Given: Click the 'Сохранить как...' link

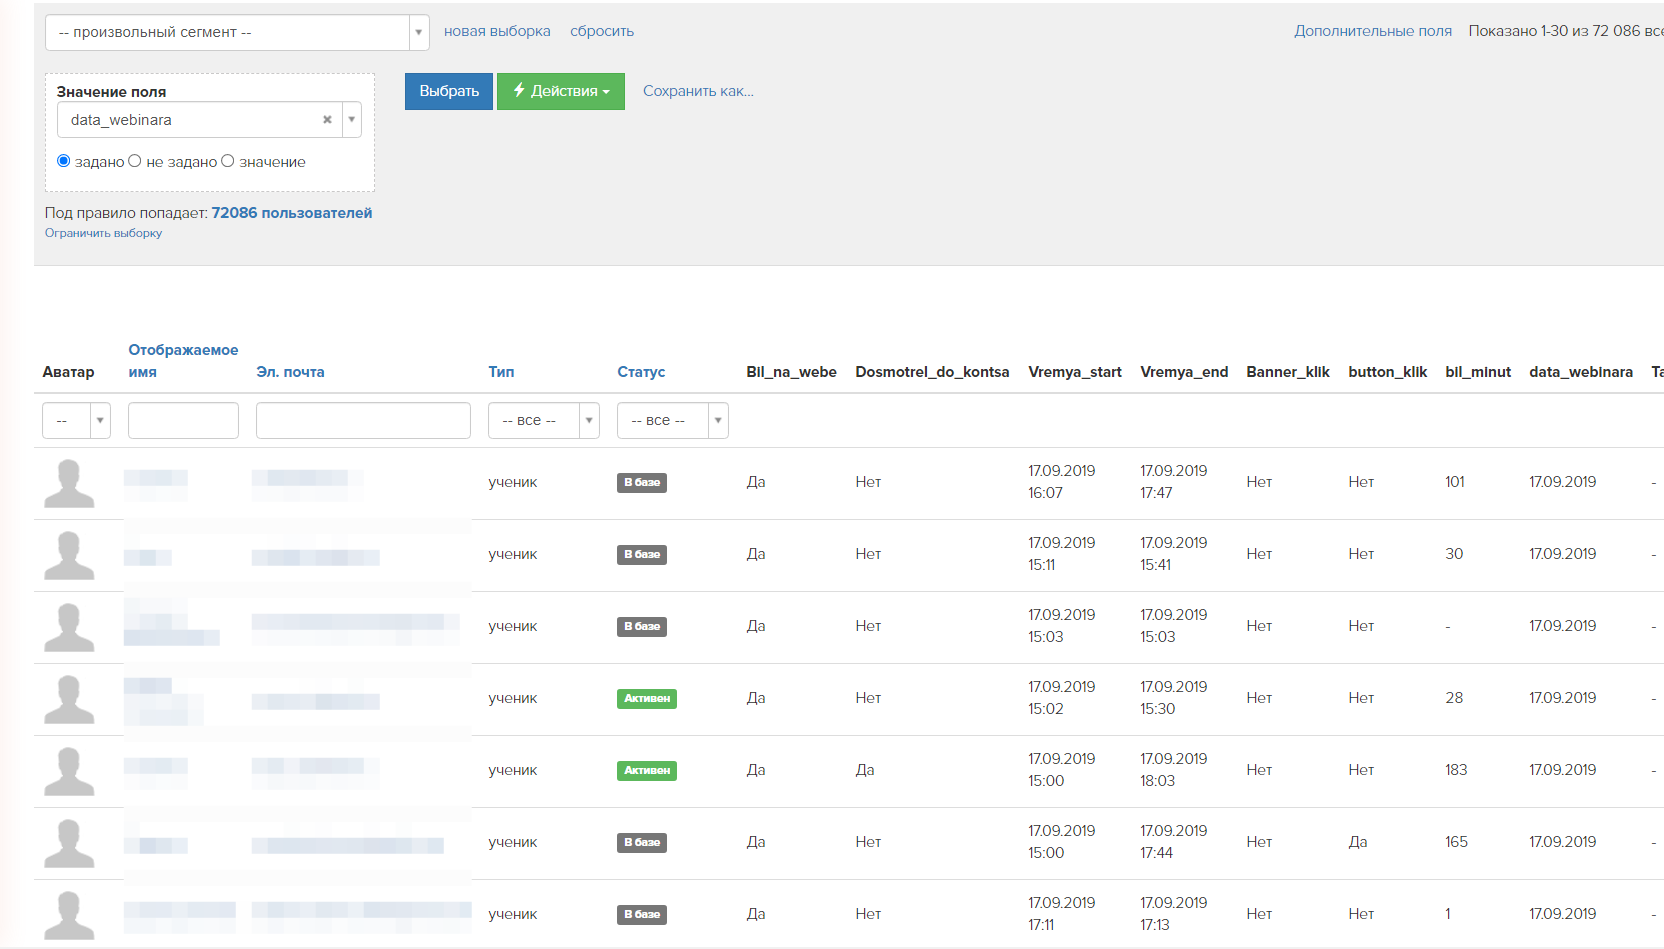Looking at the screenshot, I should pos(698,91).
